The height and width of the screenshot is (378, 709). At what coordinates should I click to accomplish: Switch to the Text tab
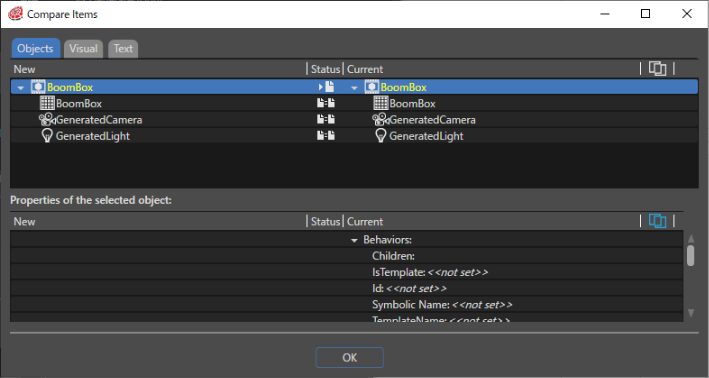[123, 48]
